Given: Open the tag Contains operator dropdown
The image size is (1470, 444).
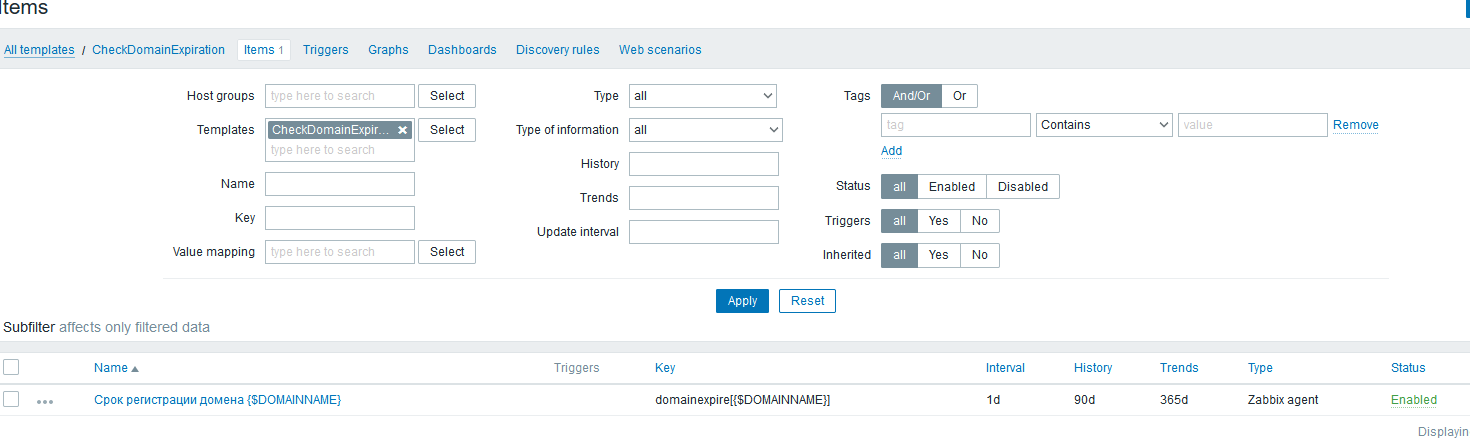Looking at the screenshot, I should click(1104, 125).
